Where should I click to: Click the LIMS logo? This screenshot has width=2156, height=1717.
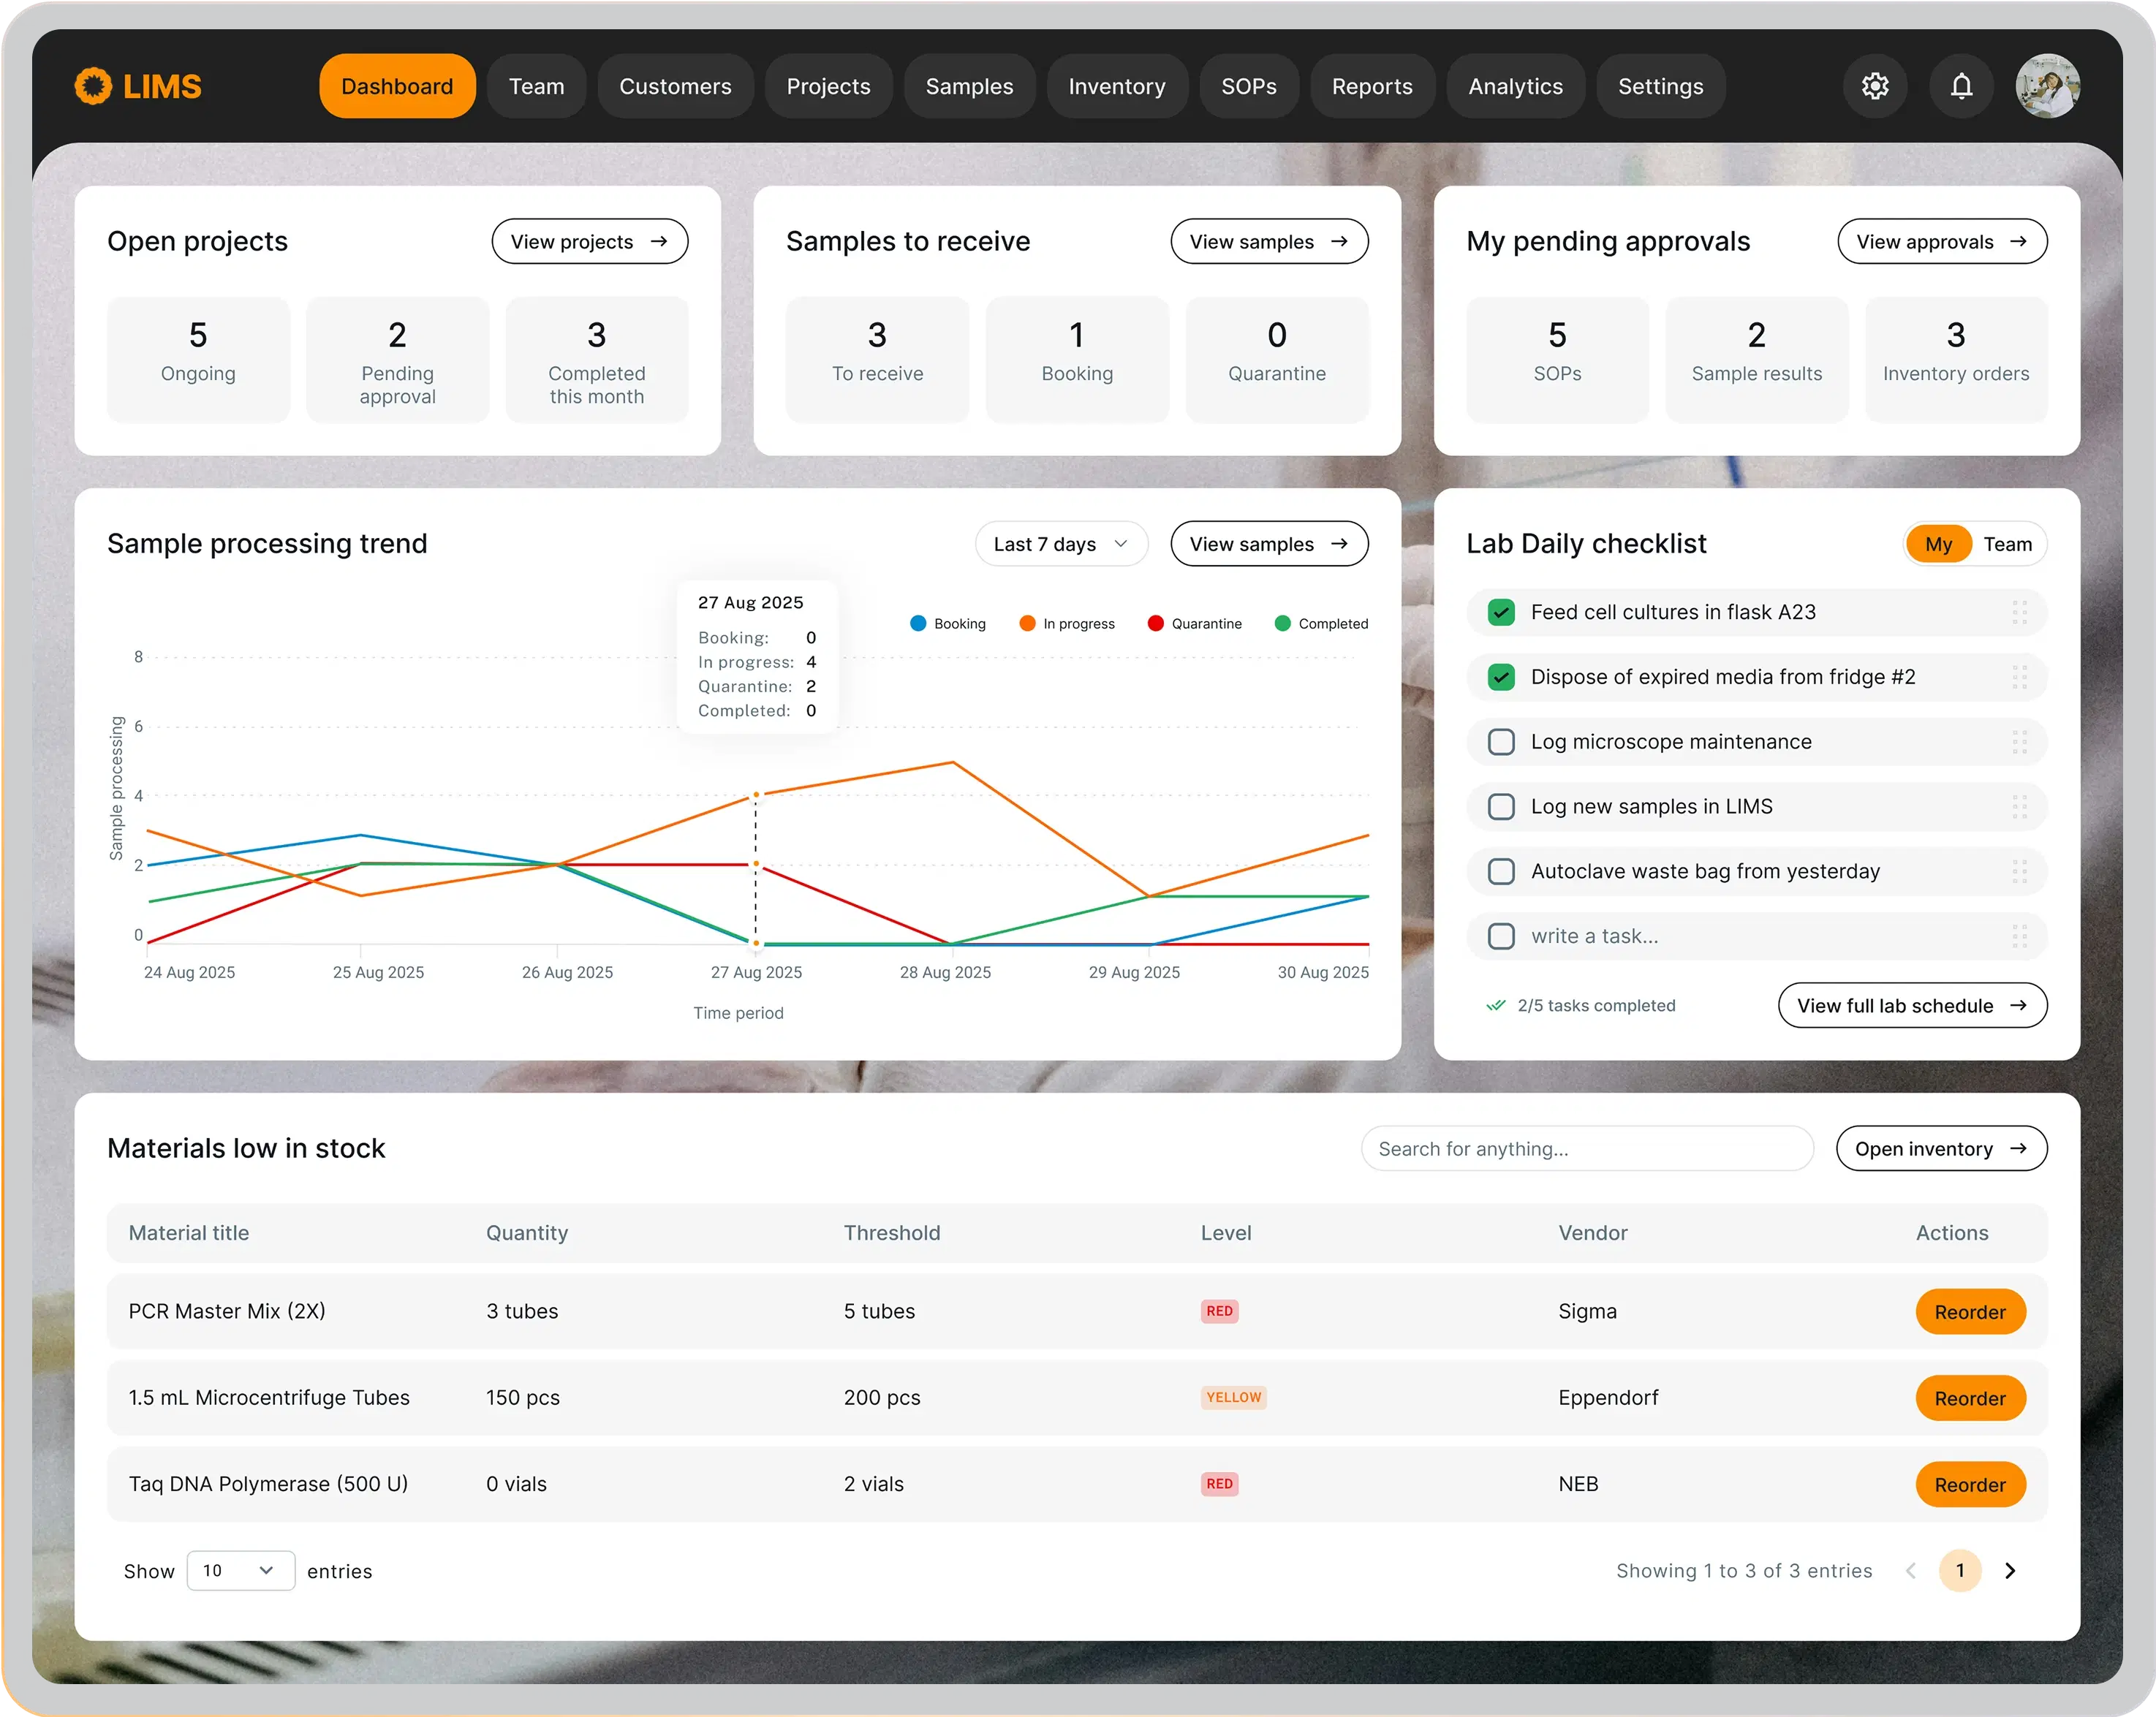[139, 86]
